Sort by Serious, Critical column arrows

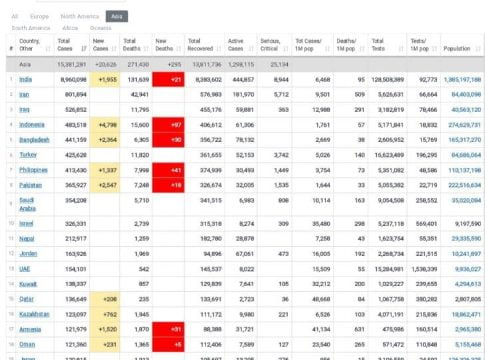click(x=286, y=49)
